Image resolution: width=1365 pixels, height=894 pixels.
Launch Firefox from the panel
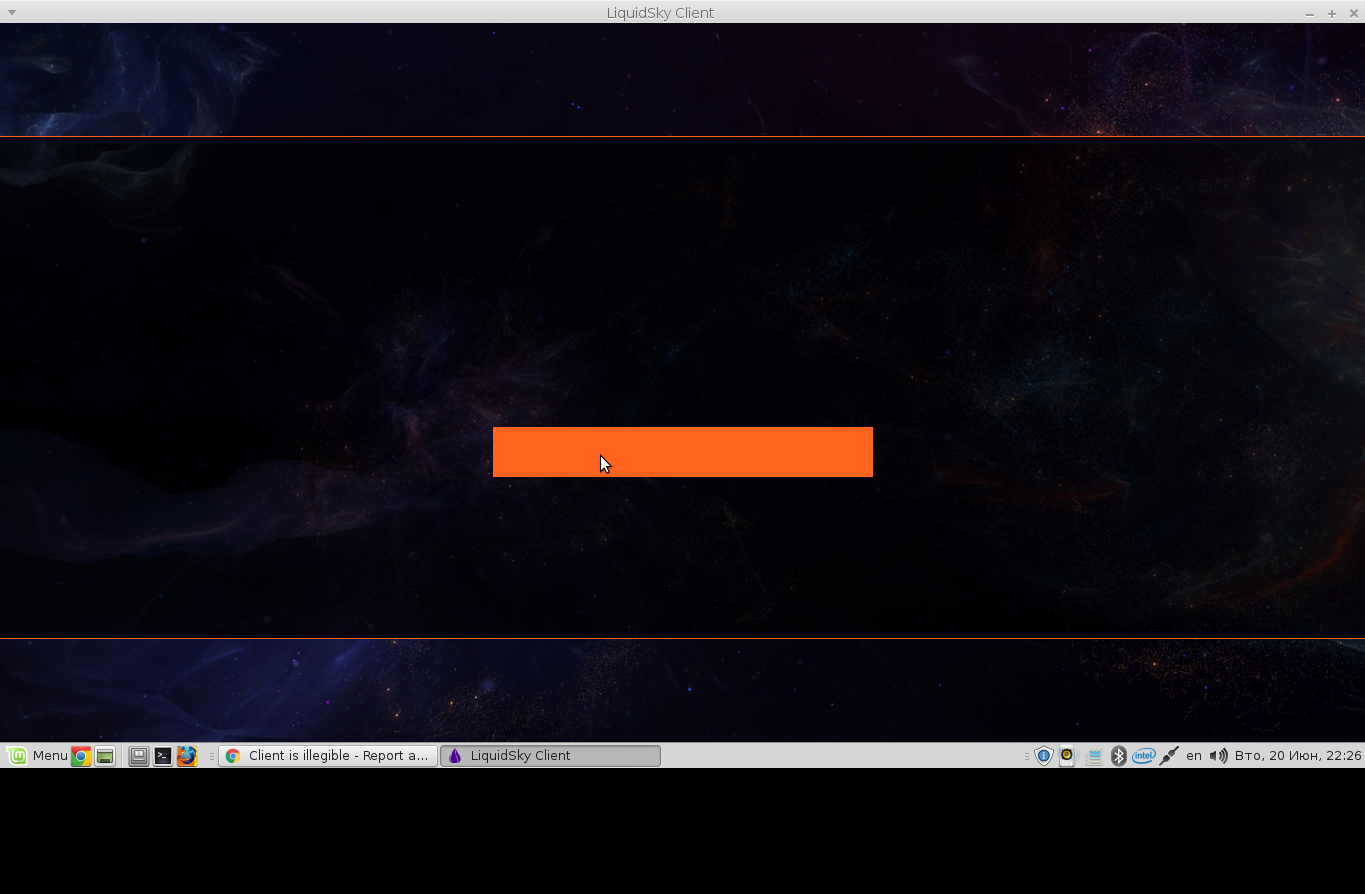coord(187,756)
